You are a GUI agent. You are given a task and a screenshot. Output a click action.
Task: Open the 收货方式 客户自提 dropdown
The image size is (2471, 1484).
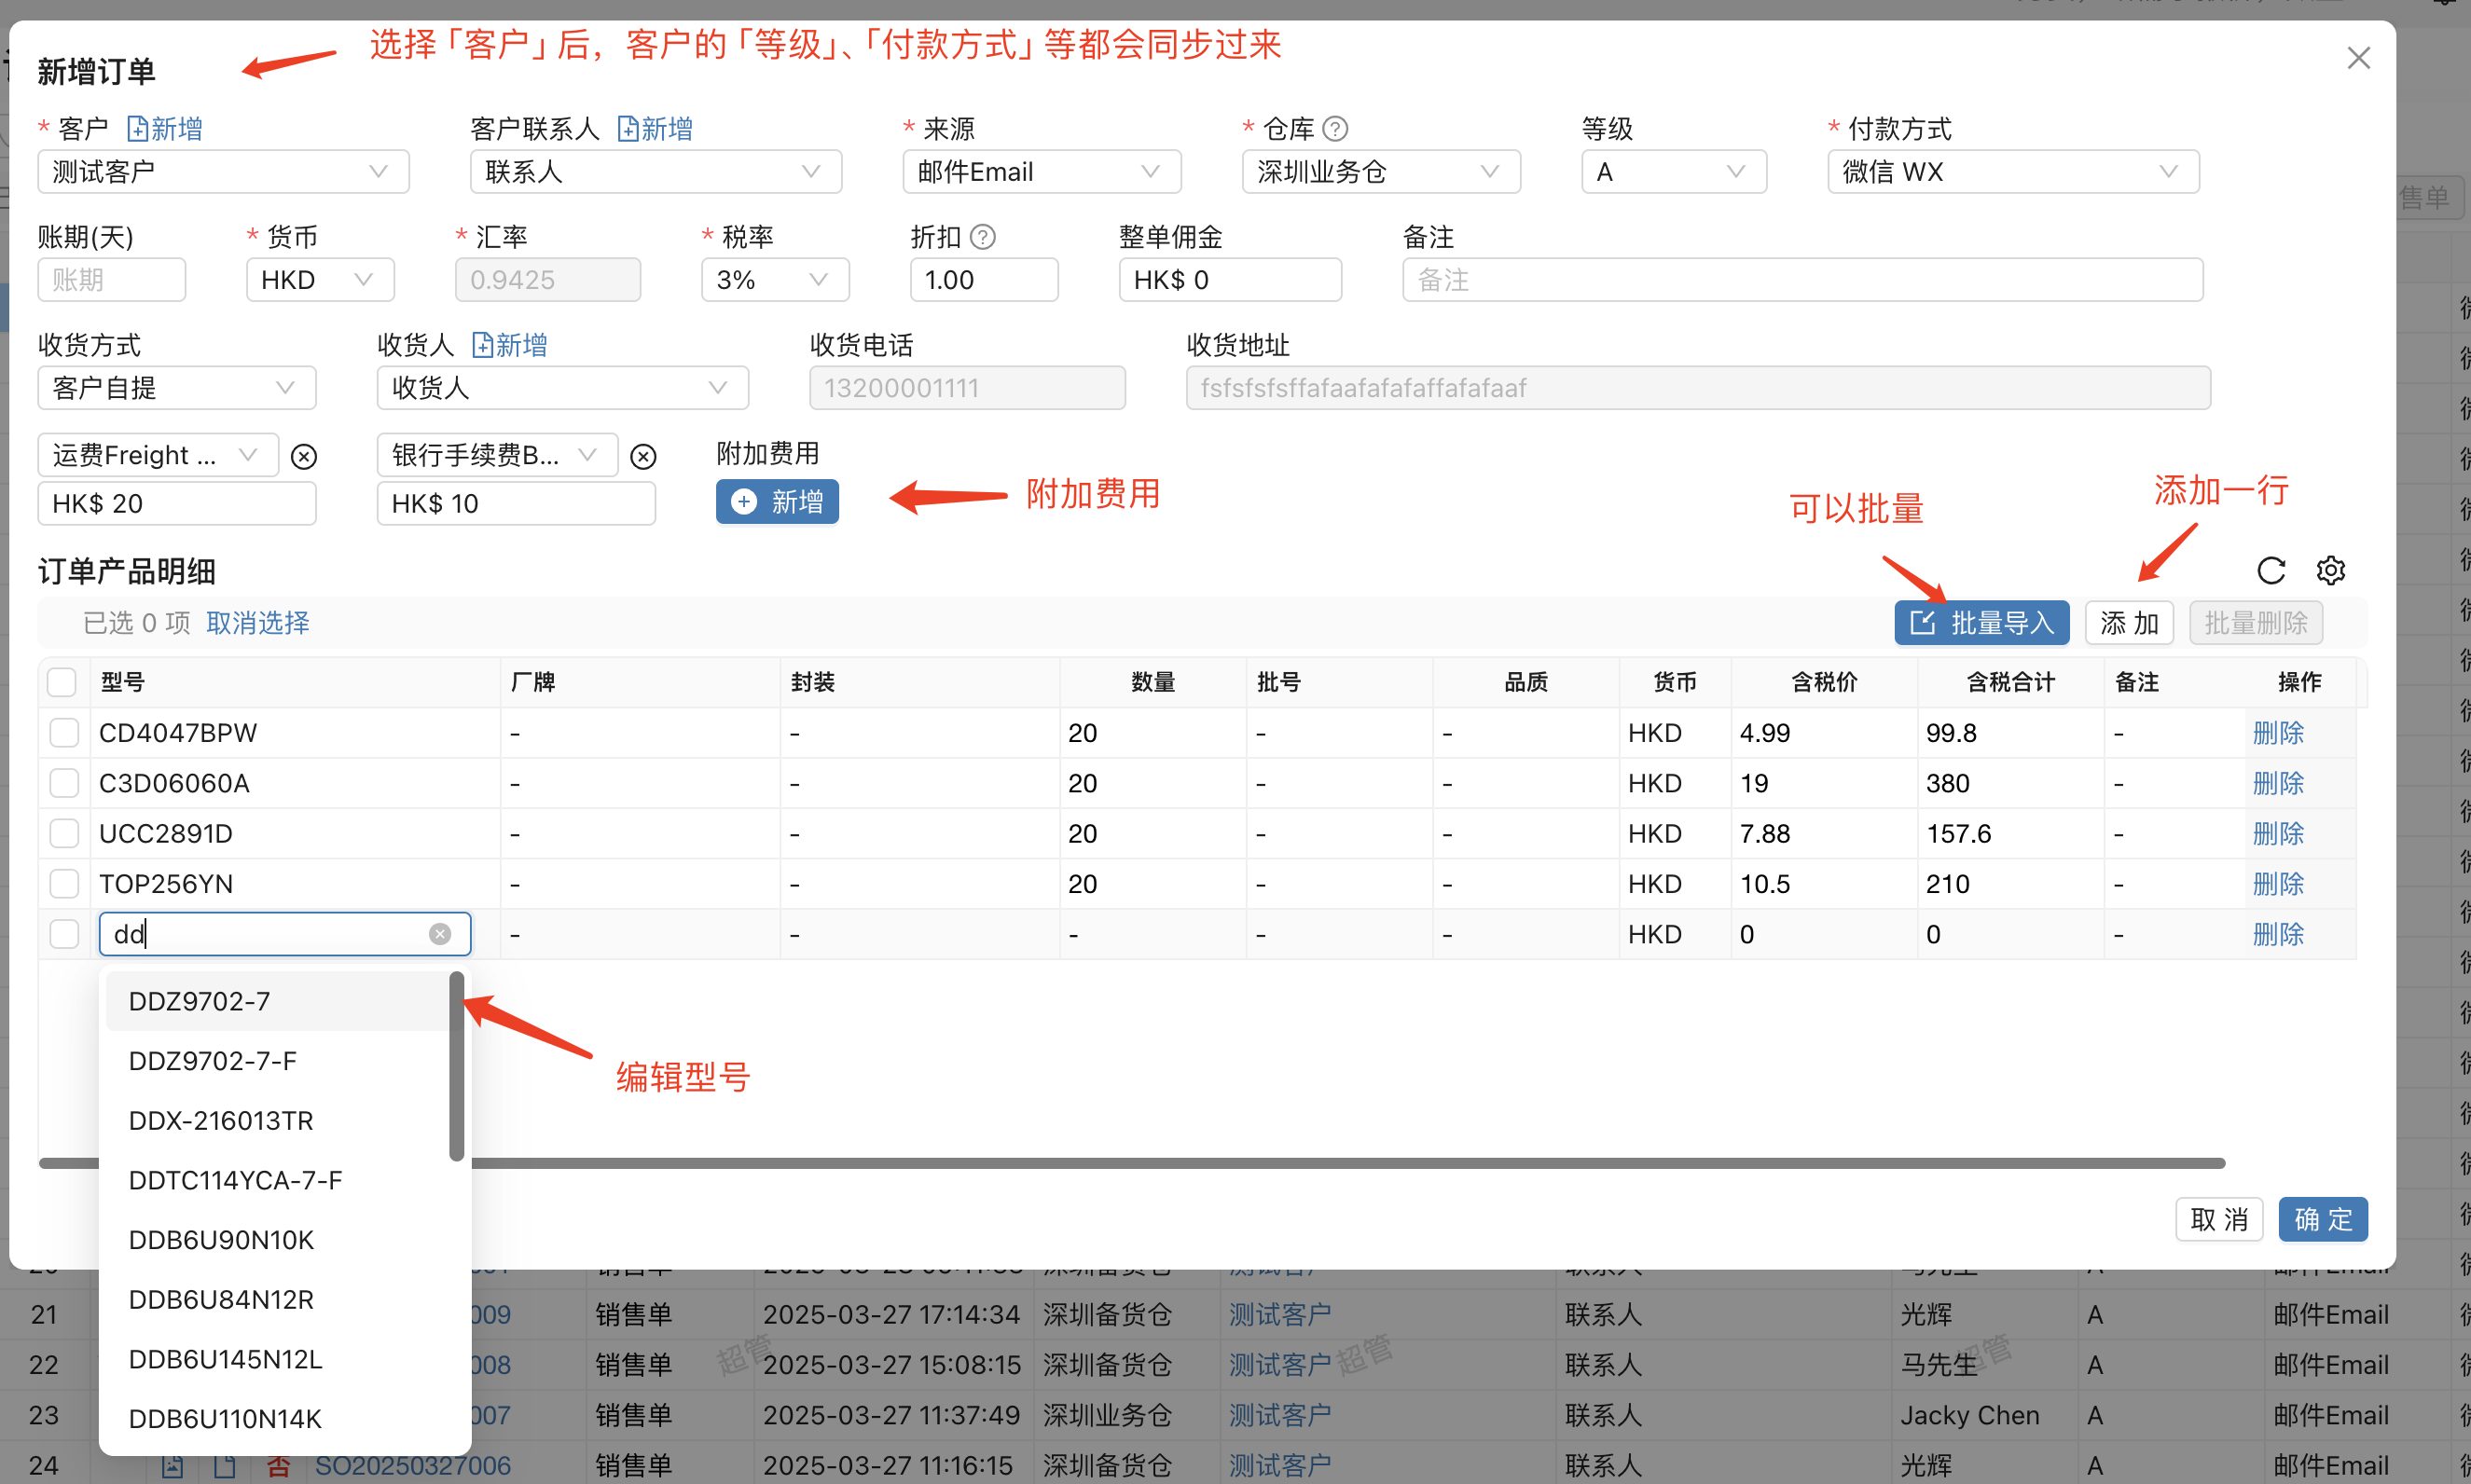(176, 388)
